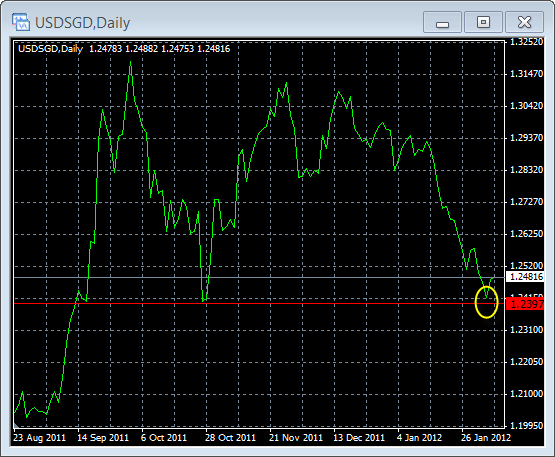Click the 26 Jan 2012 date label

coord(486,438)
